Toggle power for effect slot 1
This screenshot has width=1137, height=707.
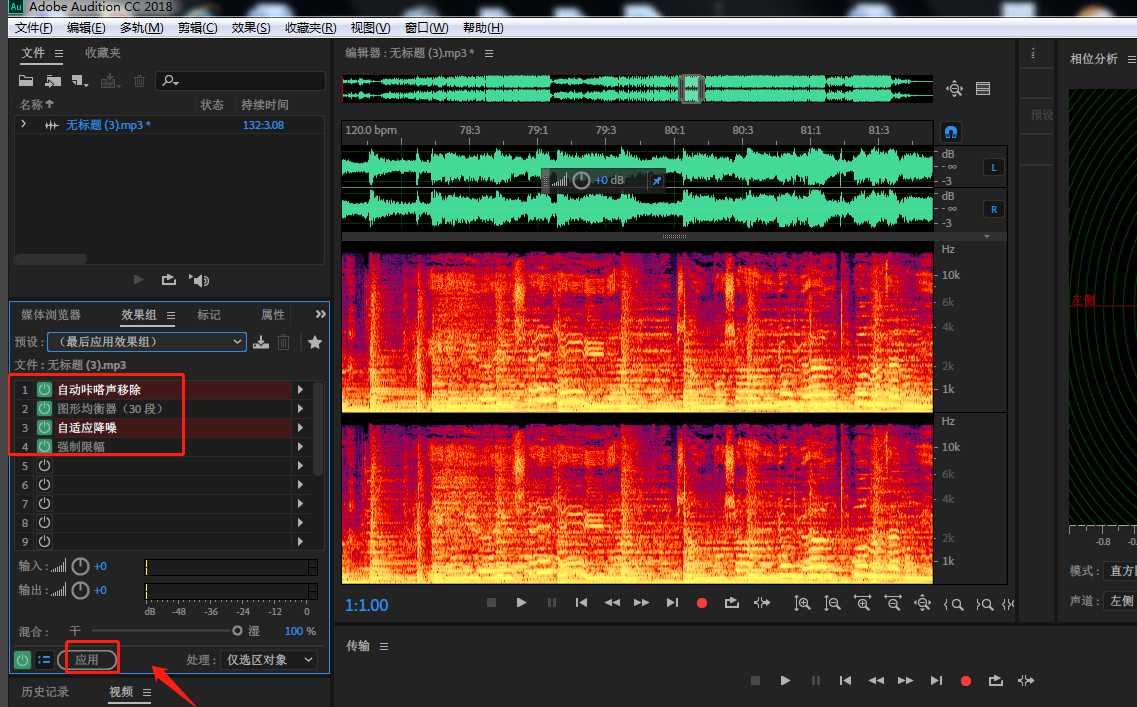pos(44,389)
